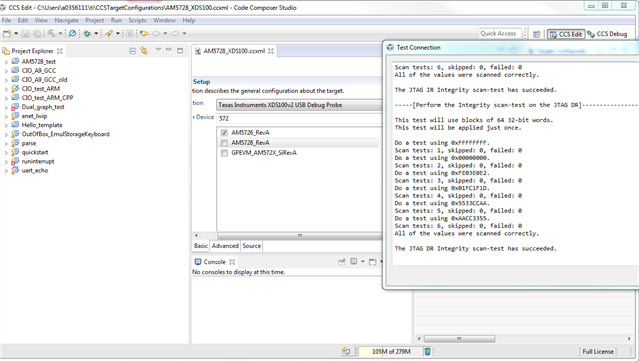
Task: Open the Scripts menu
Action: pos(137,20)
